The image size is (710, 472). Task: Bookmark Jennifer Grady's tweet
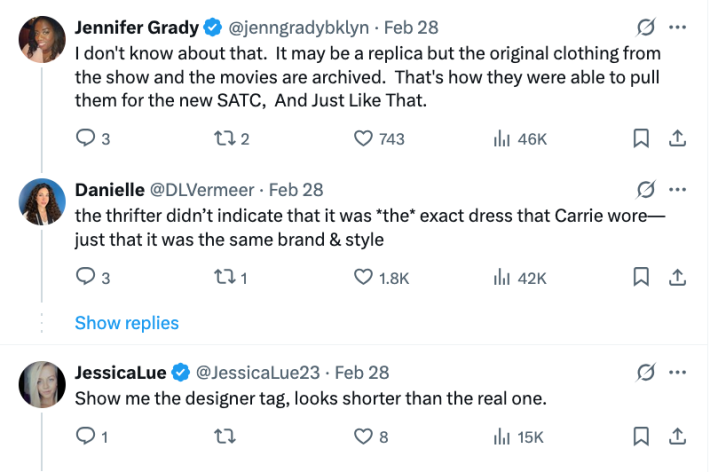[642, 139]
